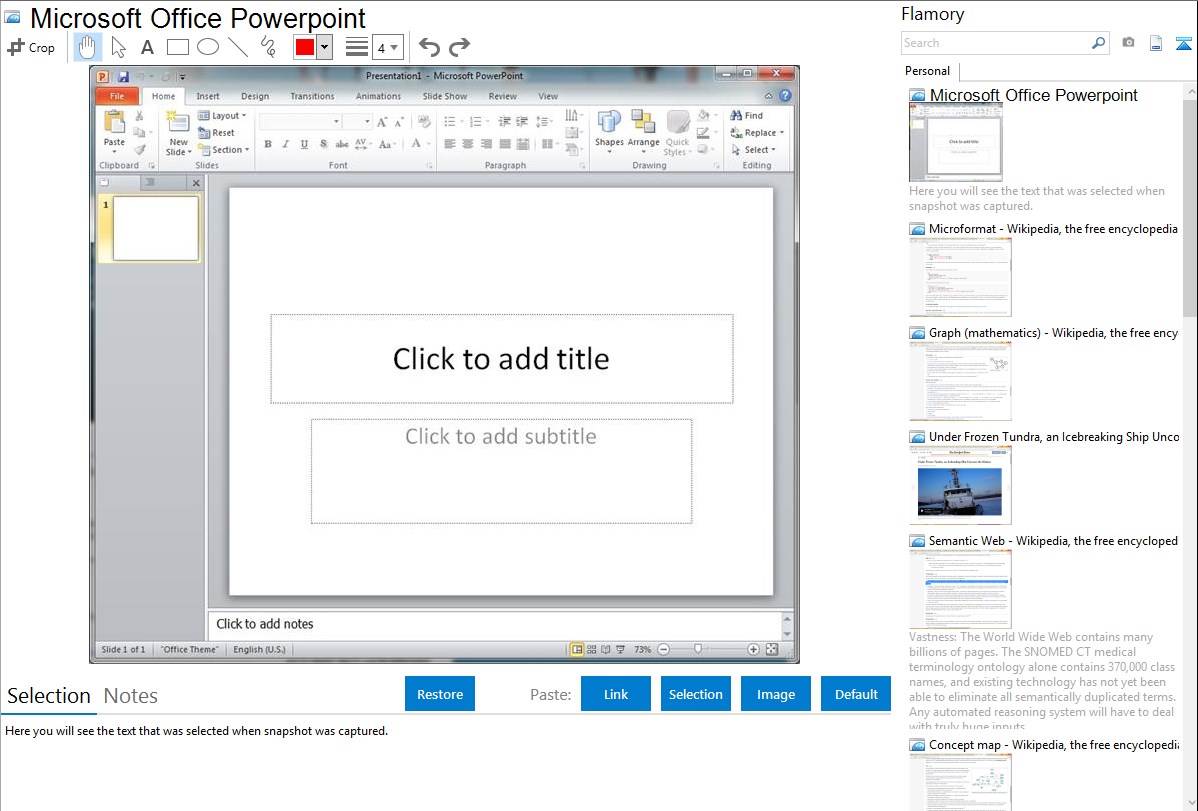Screen dimensions: 1198x811
Task: Choose the straight line drawing tool
Action: [x=238, y=47]
